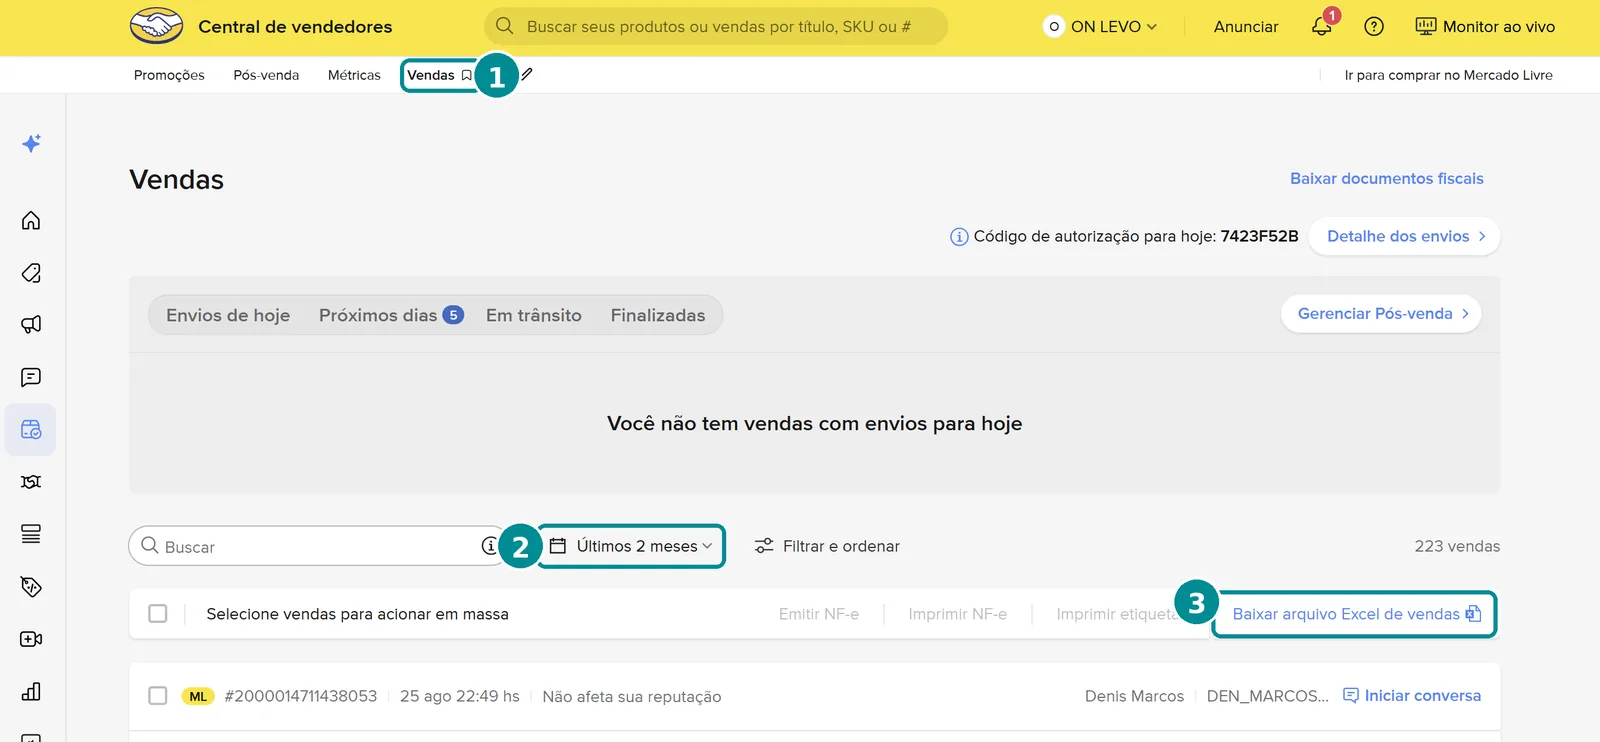
Task: Switch to Em trânsito tab
Action: (534, 315)
